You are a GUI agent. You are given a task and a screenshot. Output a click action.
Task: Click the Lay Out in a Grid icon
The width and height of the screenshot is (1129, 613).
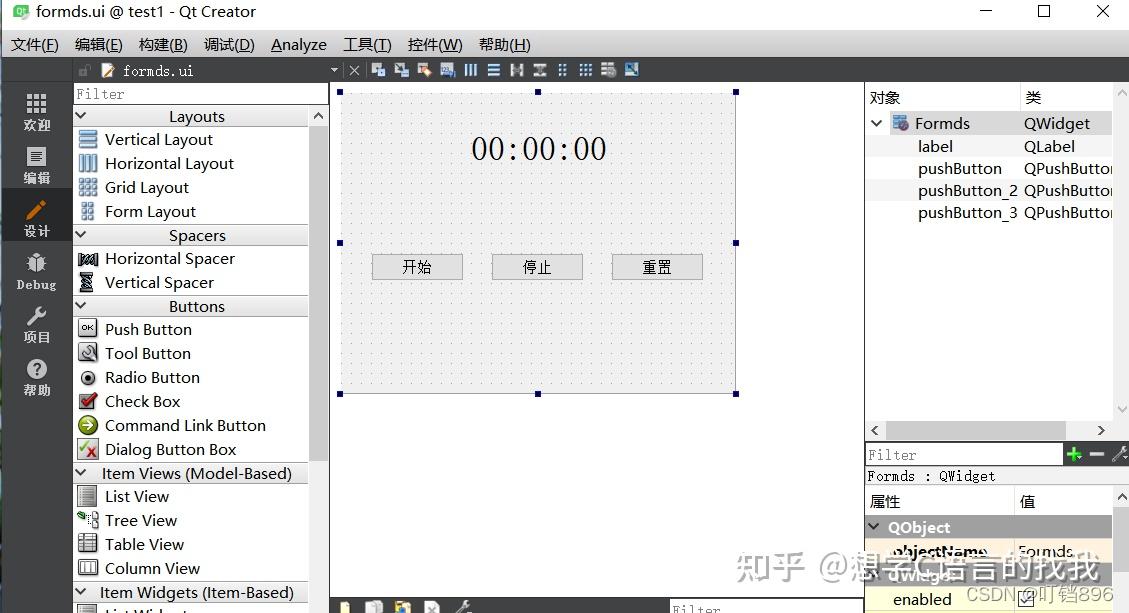click(585, 69)
